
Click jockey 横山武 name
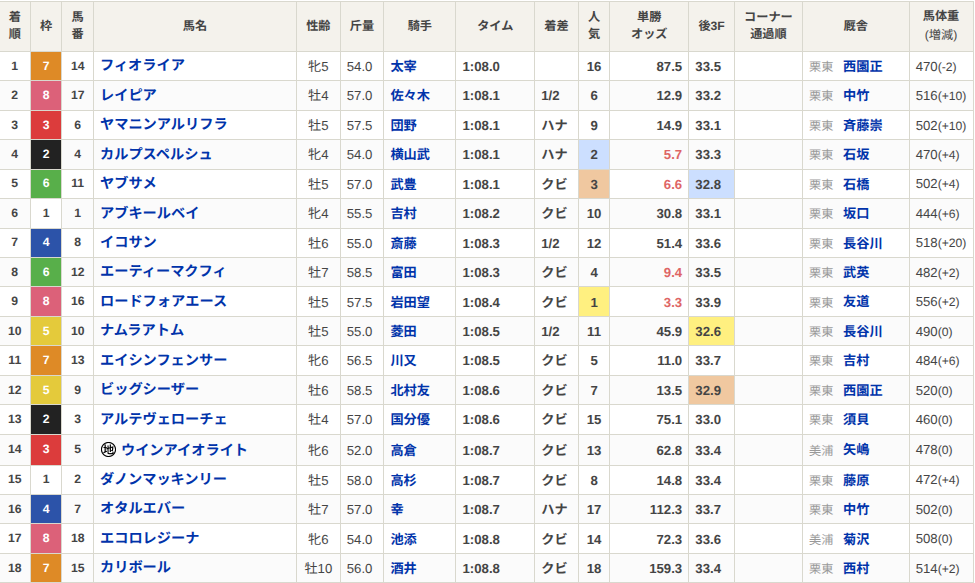[x=410, y=154]
